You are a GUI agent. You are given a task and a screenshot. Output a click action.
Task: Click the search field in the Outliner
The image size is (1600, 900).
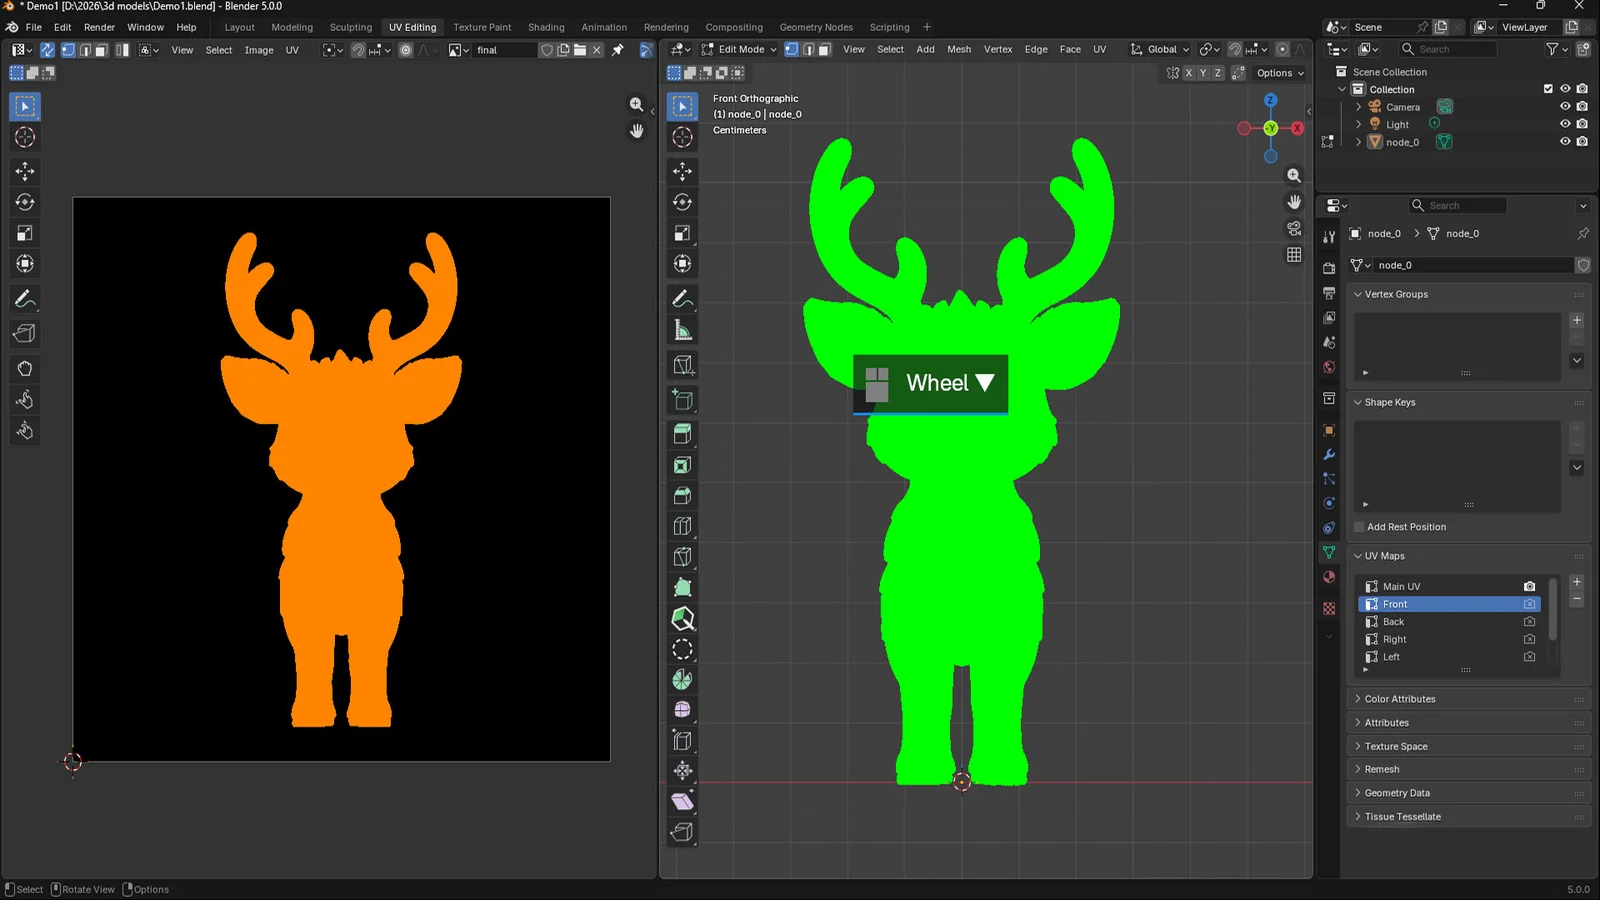1447,48
